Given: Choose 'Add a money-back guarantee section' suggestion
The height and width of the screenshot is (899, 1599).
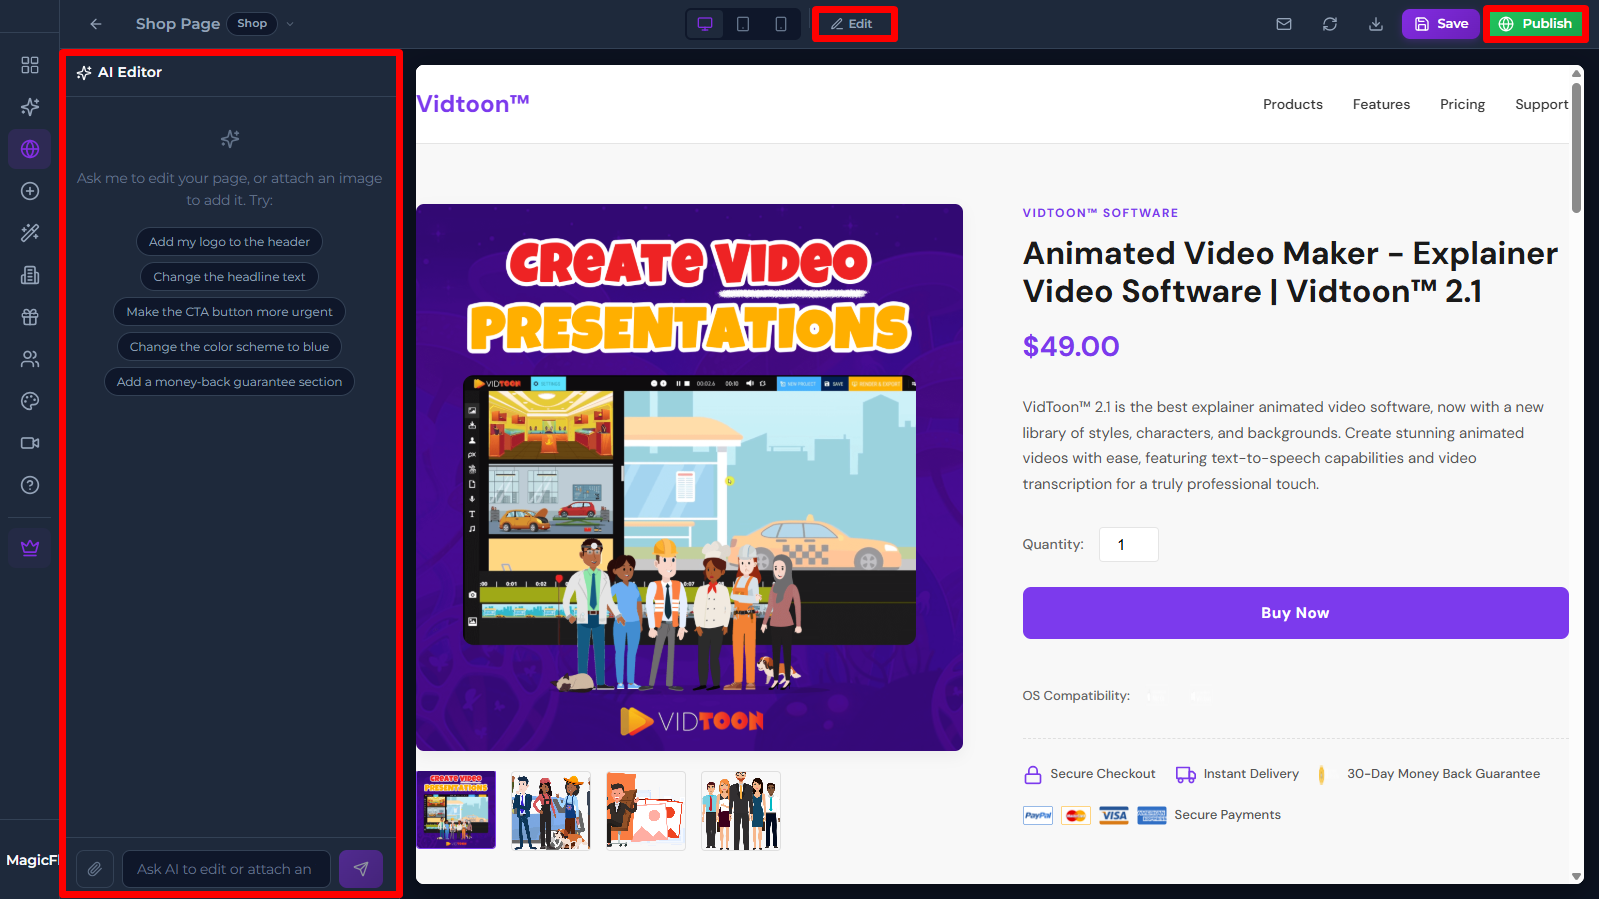Looking at the screenshot, I should [229, 382].
